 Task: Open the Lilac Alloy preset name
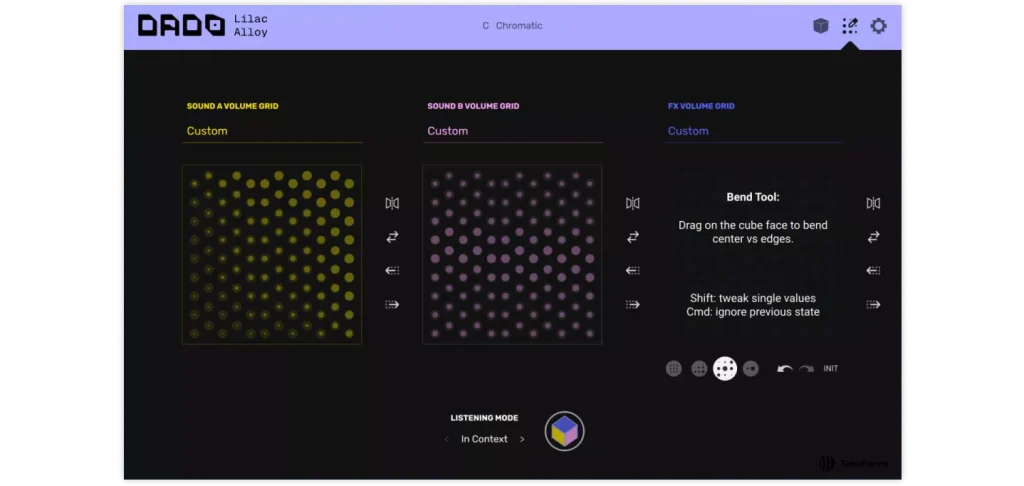tap(251, 25)
